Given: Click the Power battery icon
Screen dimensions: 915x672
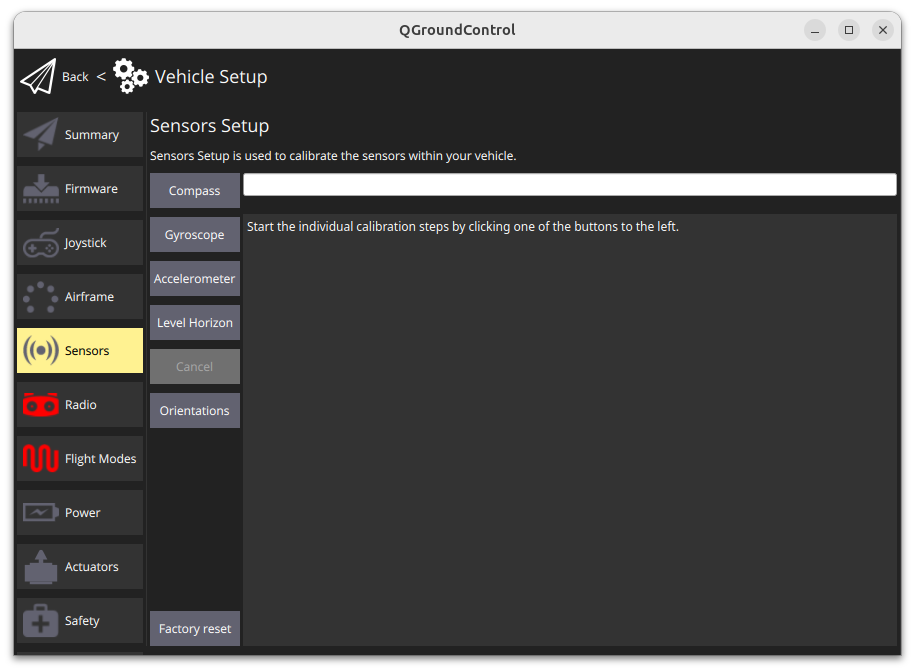Looking at the screenshot, I should pyautogui.click(x=40, y=513).
